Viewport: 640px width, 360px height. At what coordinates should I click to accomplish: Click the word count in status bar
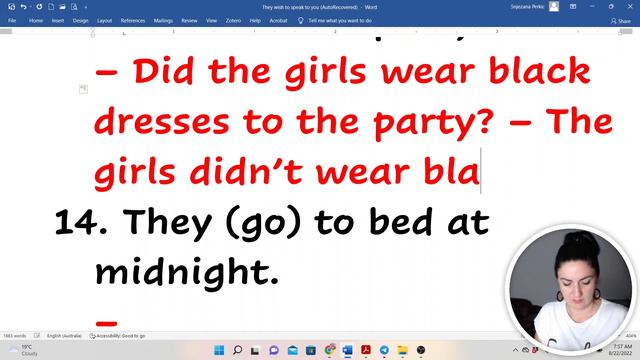tap(15, 336)
